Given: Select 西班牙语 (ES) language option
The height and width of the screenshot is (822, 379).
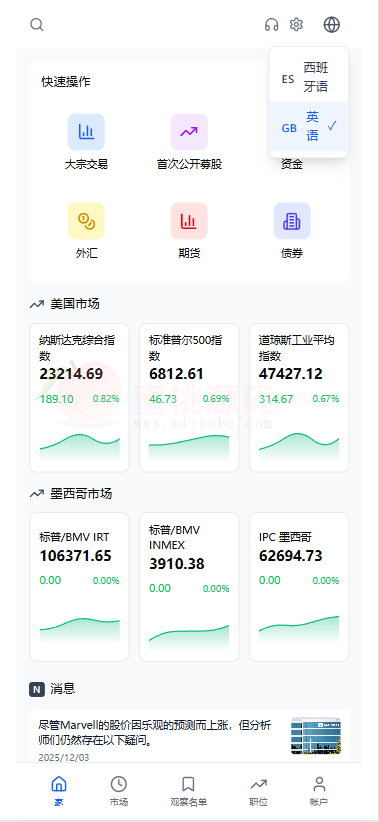Looking at the screenshot, I should pyautogui.click(x=309, y=77).
